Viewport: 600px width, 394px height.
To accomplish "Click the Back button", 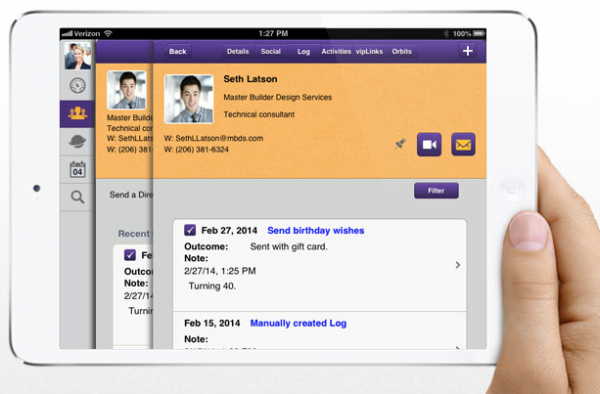I will pyautogui.click(x=177, y=52).
